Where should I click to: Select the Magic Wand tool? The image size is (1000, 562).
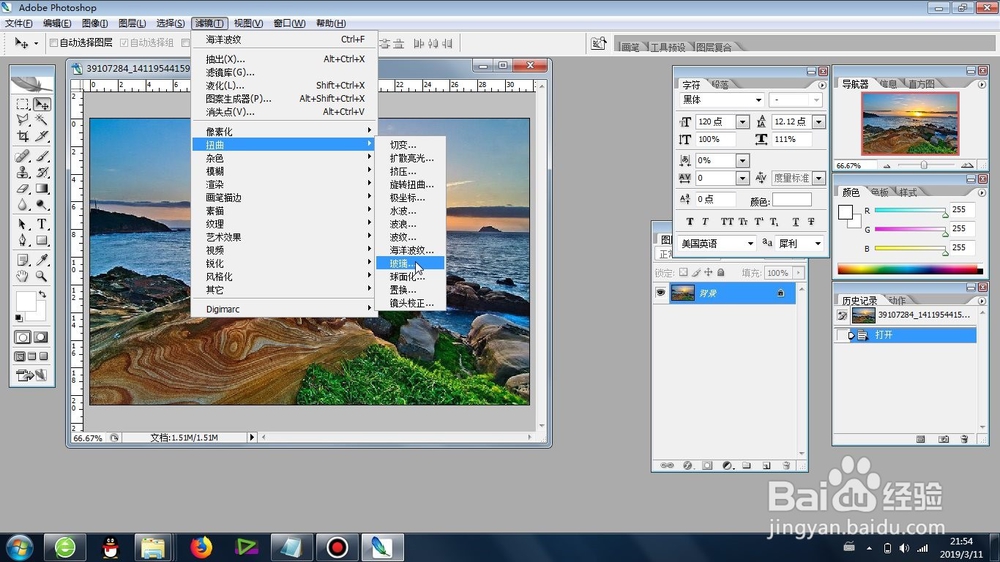click(x=42, y=120)
